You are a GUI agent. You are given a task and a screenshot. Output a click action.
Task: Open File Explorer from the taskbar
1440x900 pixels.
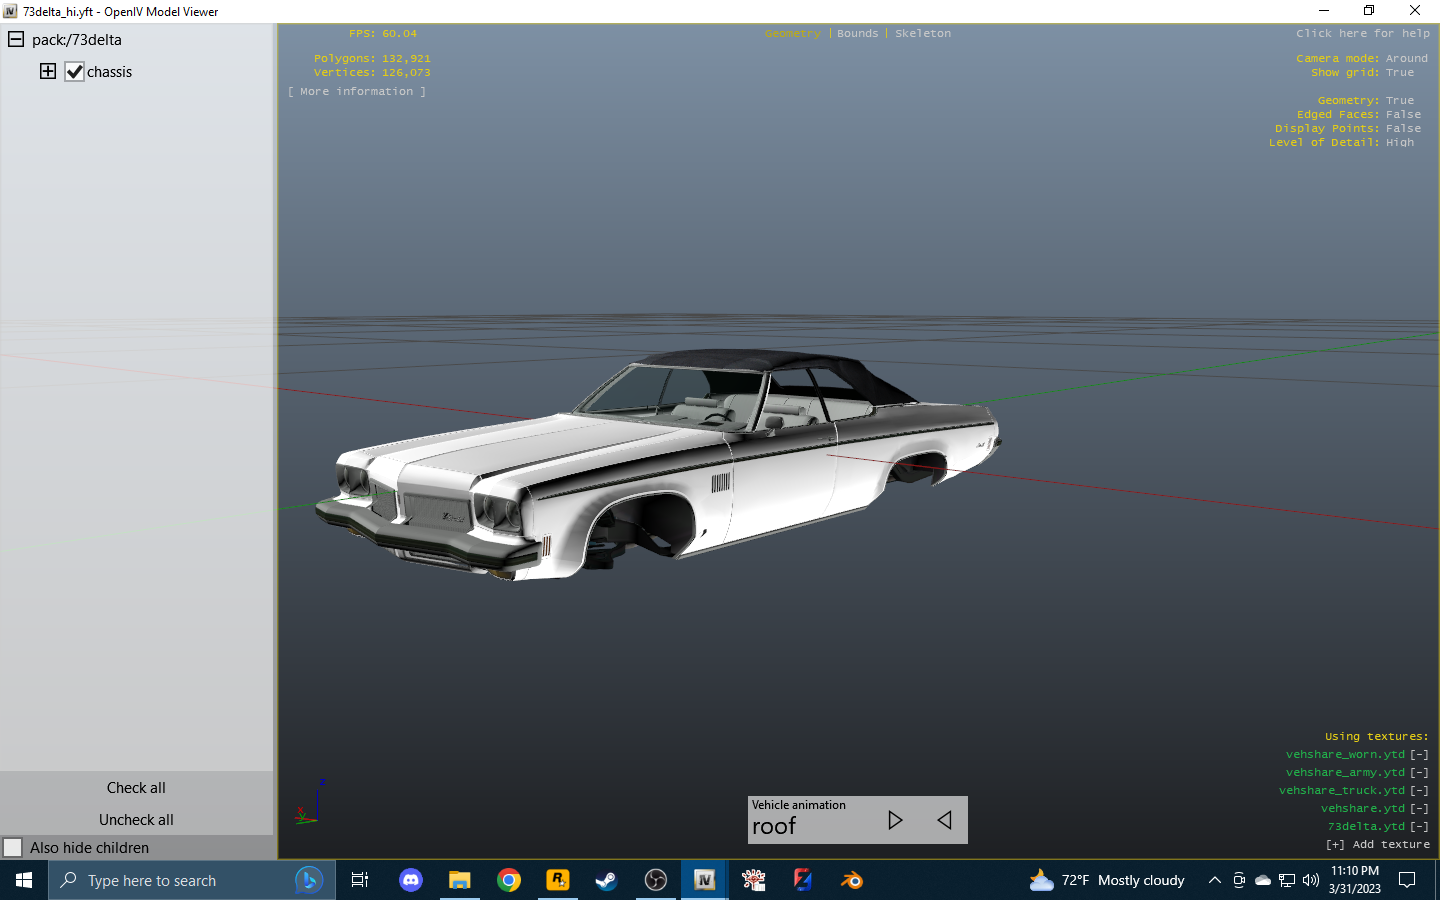click(x=459, y=880)
